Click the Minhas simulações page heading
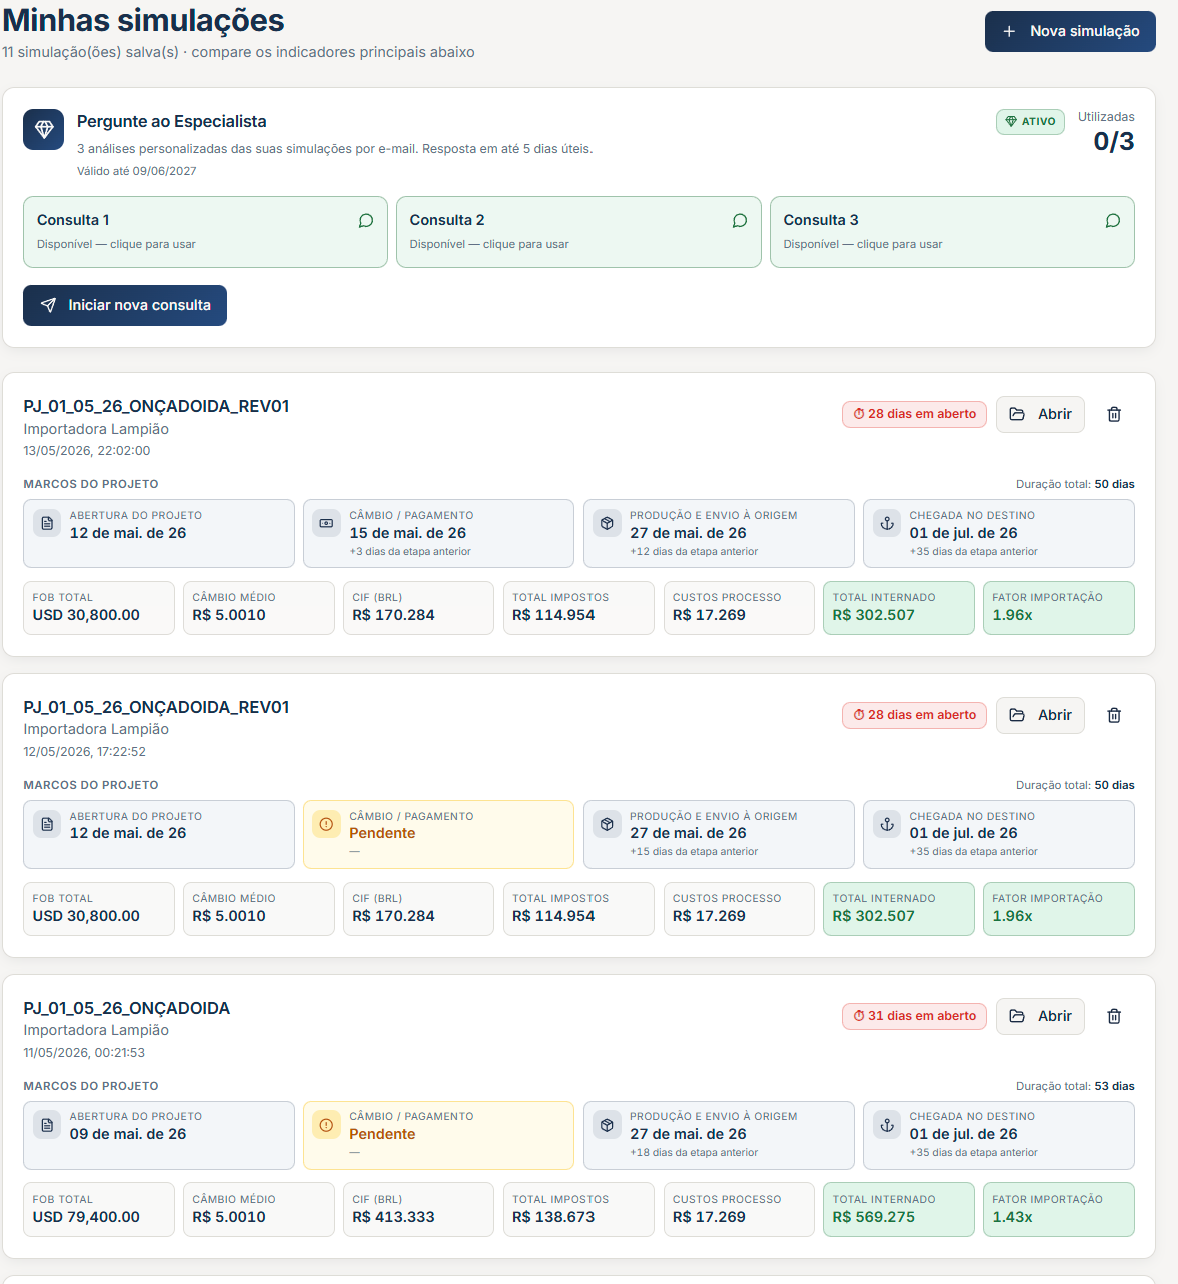 tap(143, 20)
